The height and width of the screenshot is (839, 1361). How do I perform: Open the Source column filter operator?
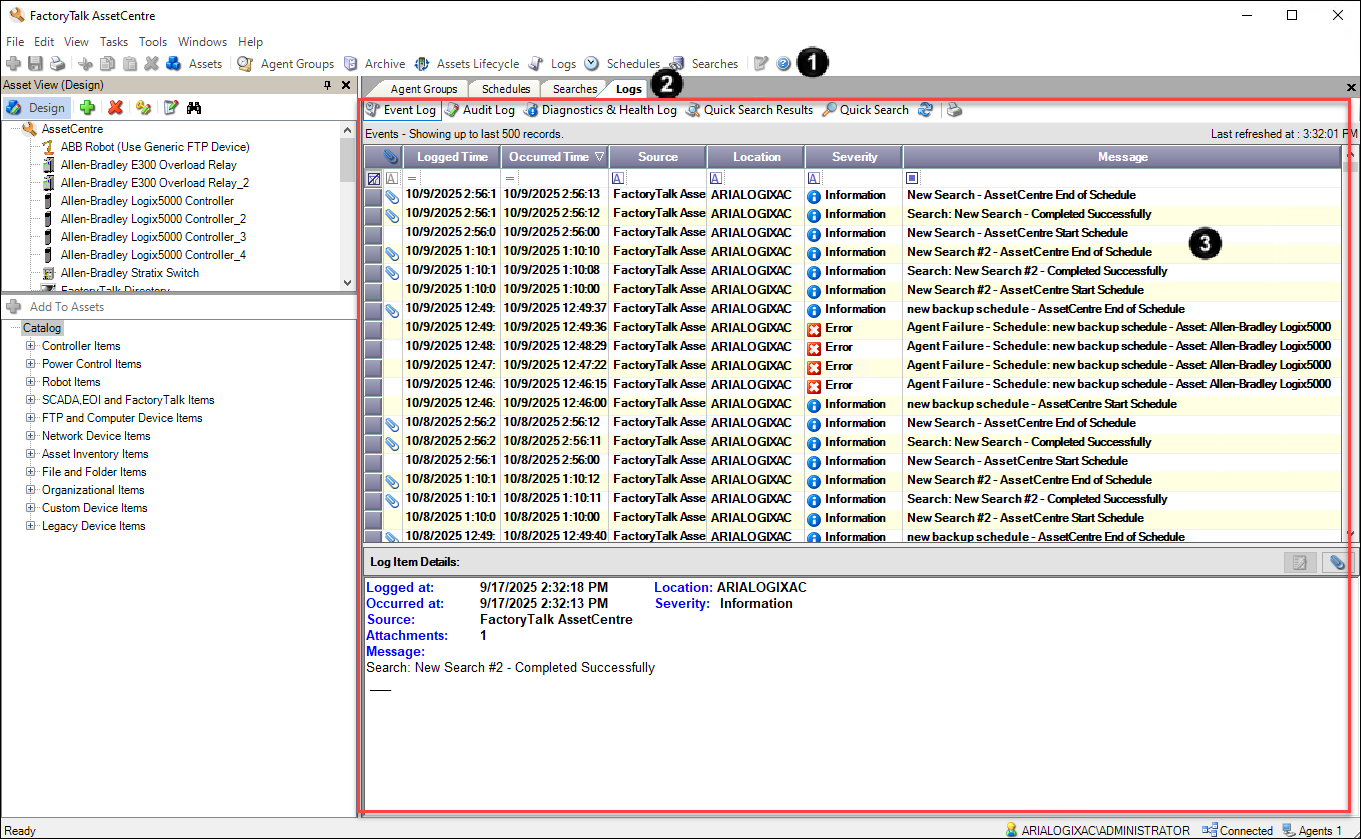tap(618, 178)
